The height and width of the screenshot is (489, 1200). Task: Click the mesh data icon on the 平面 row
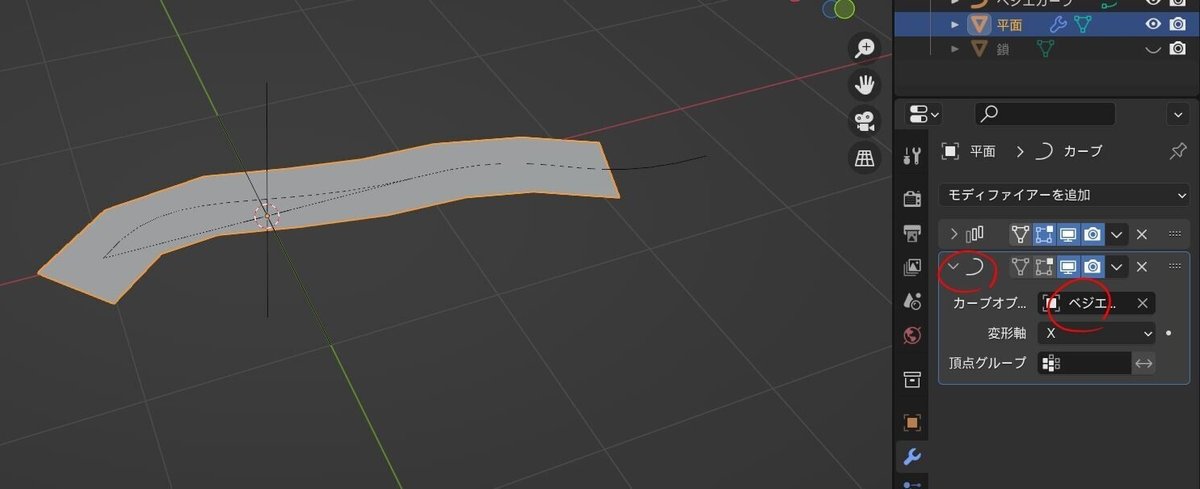click(1082, 24)
